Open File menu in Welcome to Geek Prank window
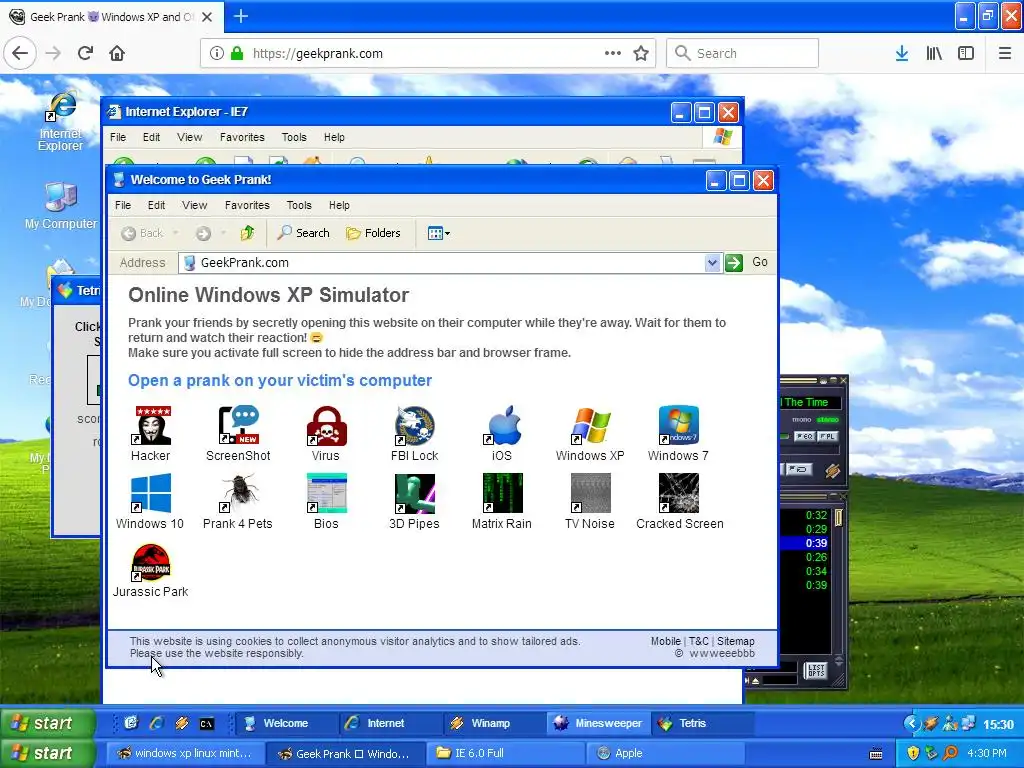This screenshot has height=768, width=1024. pyautogui.click(x=123, y=205)
